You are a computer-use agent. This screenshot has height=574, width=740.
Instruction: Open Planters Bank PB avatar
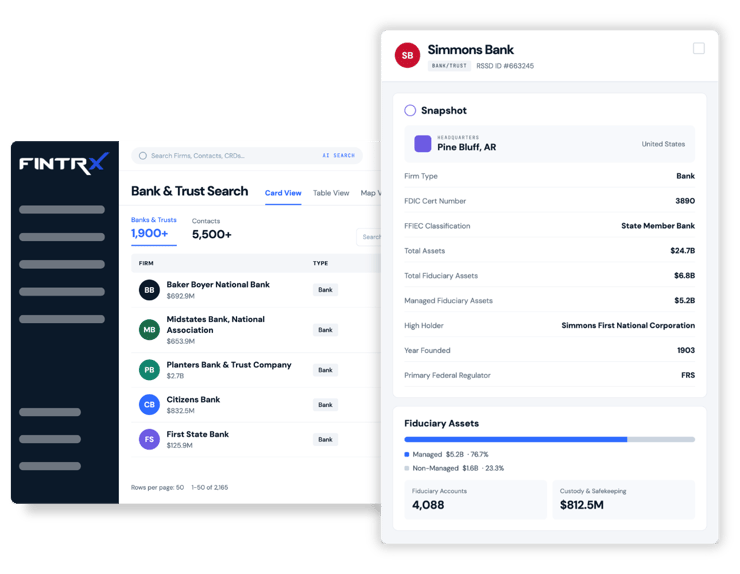[x=149, y=370]
